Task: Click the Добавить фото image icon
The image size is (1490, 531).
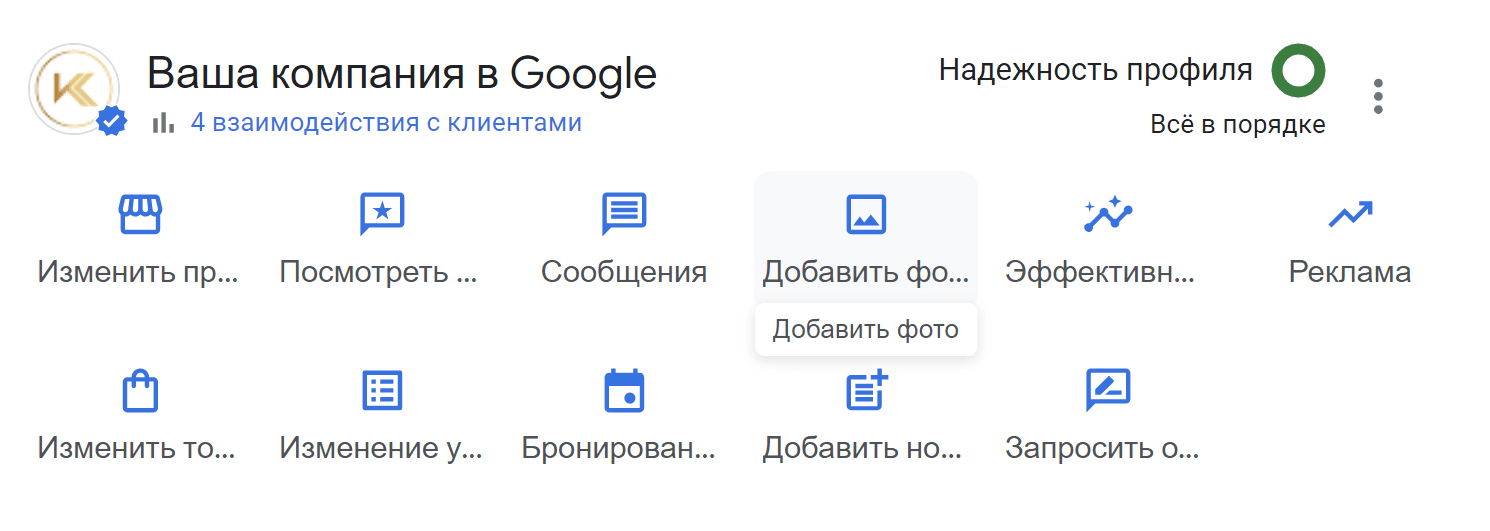Action: [x=866, y=214]
